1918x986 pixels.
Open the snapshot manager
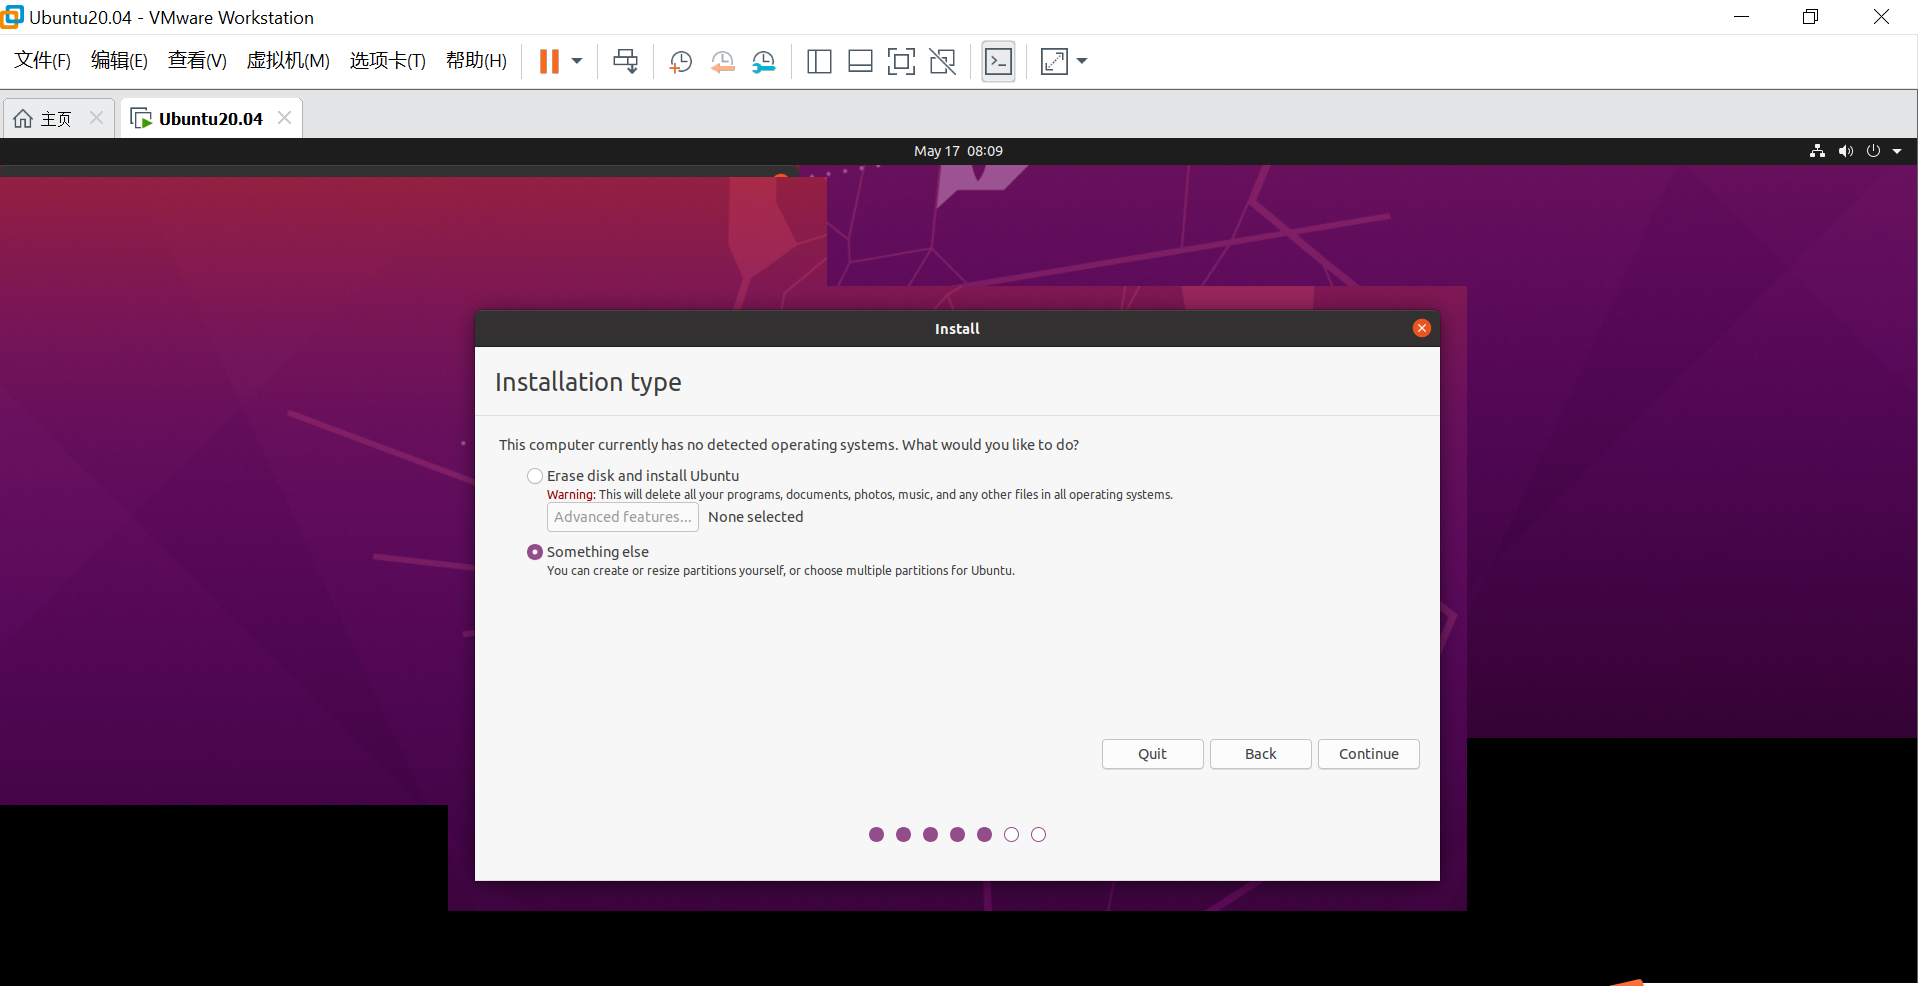coord(763,61)
